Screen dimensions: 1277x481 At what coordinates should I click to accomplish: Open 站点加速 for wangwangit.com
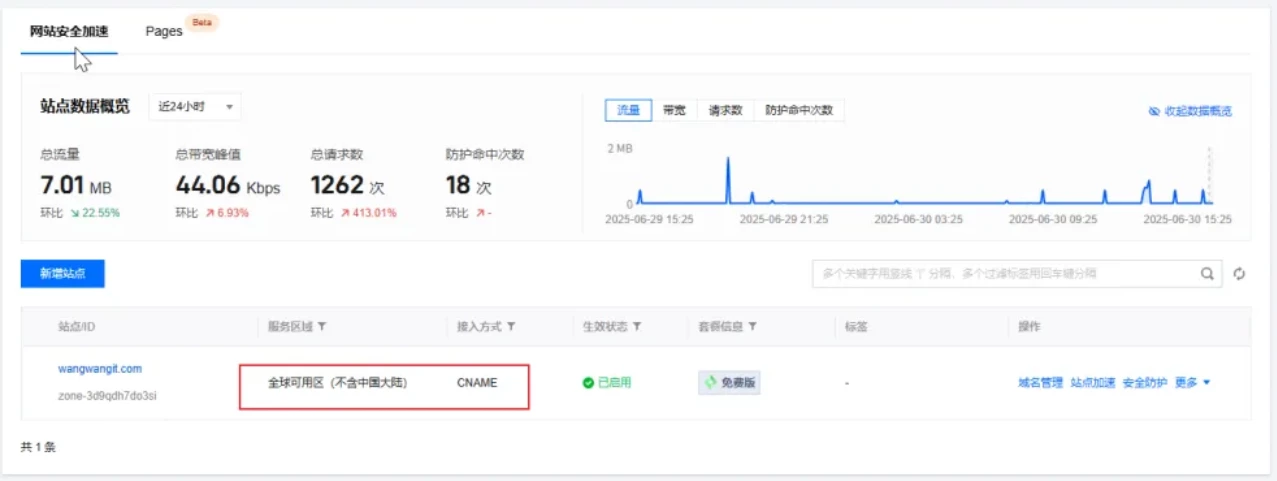(1092, 383)
